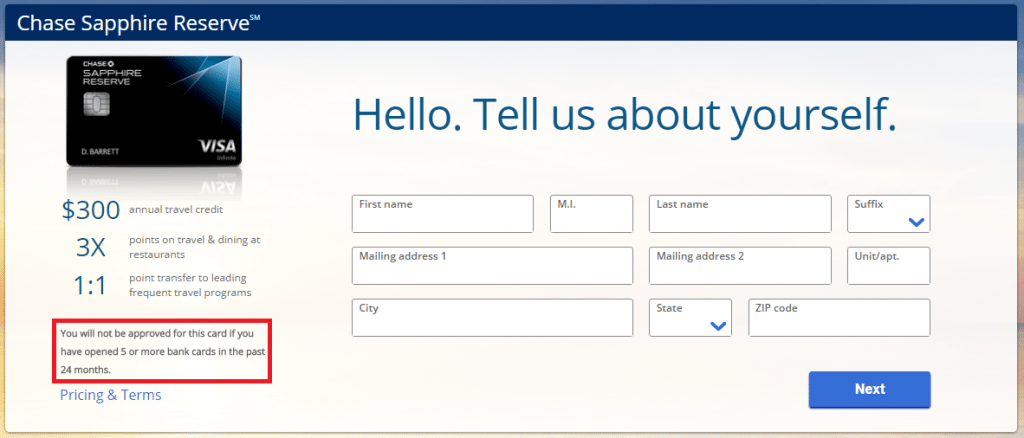
Task: Focus the Last name field
Action: coord(740,213)
